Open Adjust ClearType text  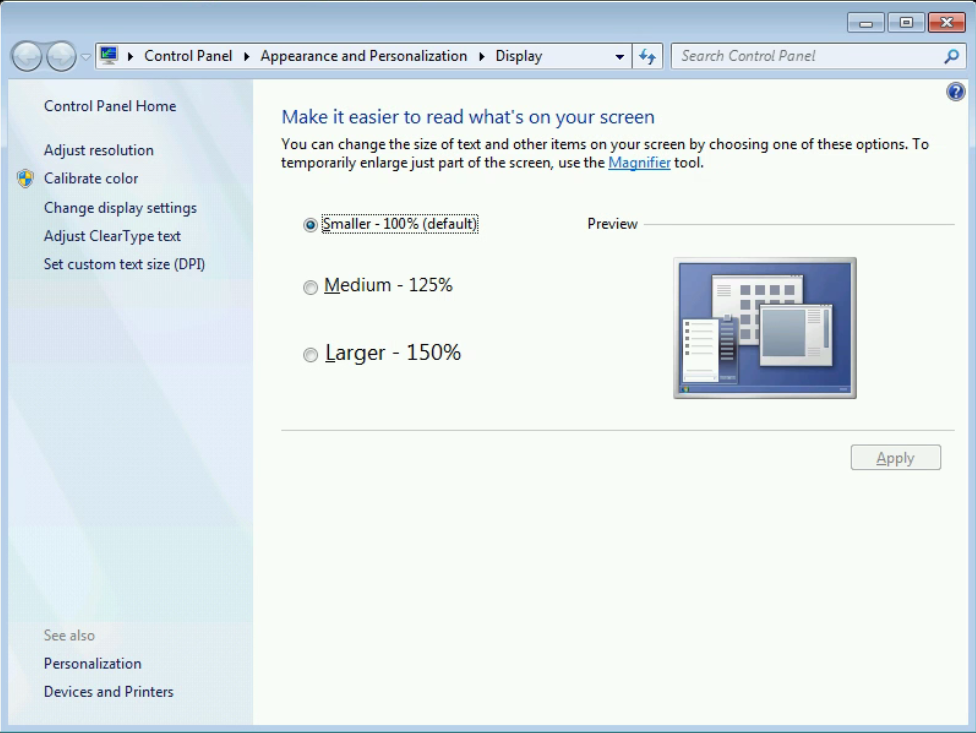click(x=112, y=236)
